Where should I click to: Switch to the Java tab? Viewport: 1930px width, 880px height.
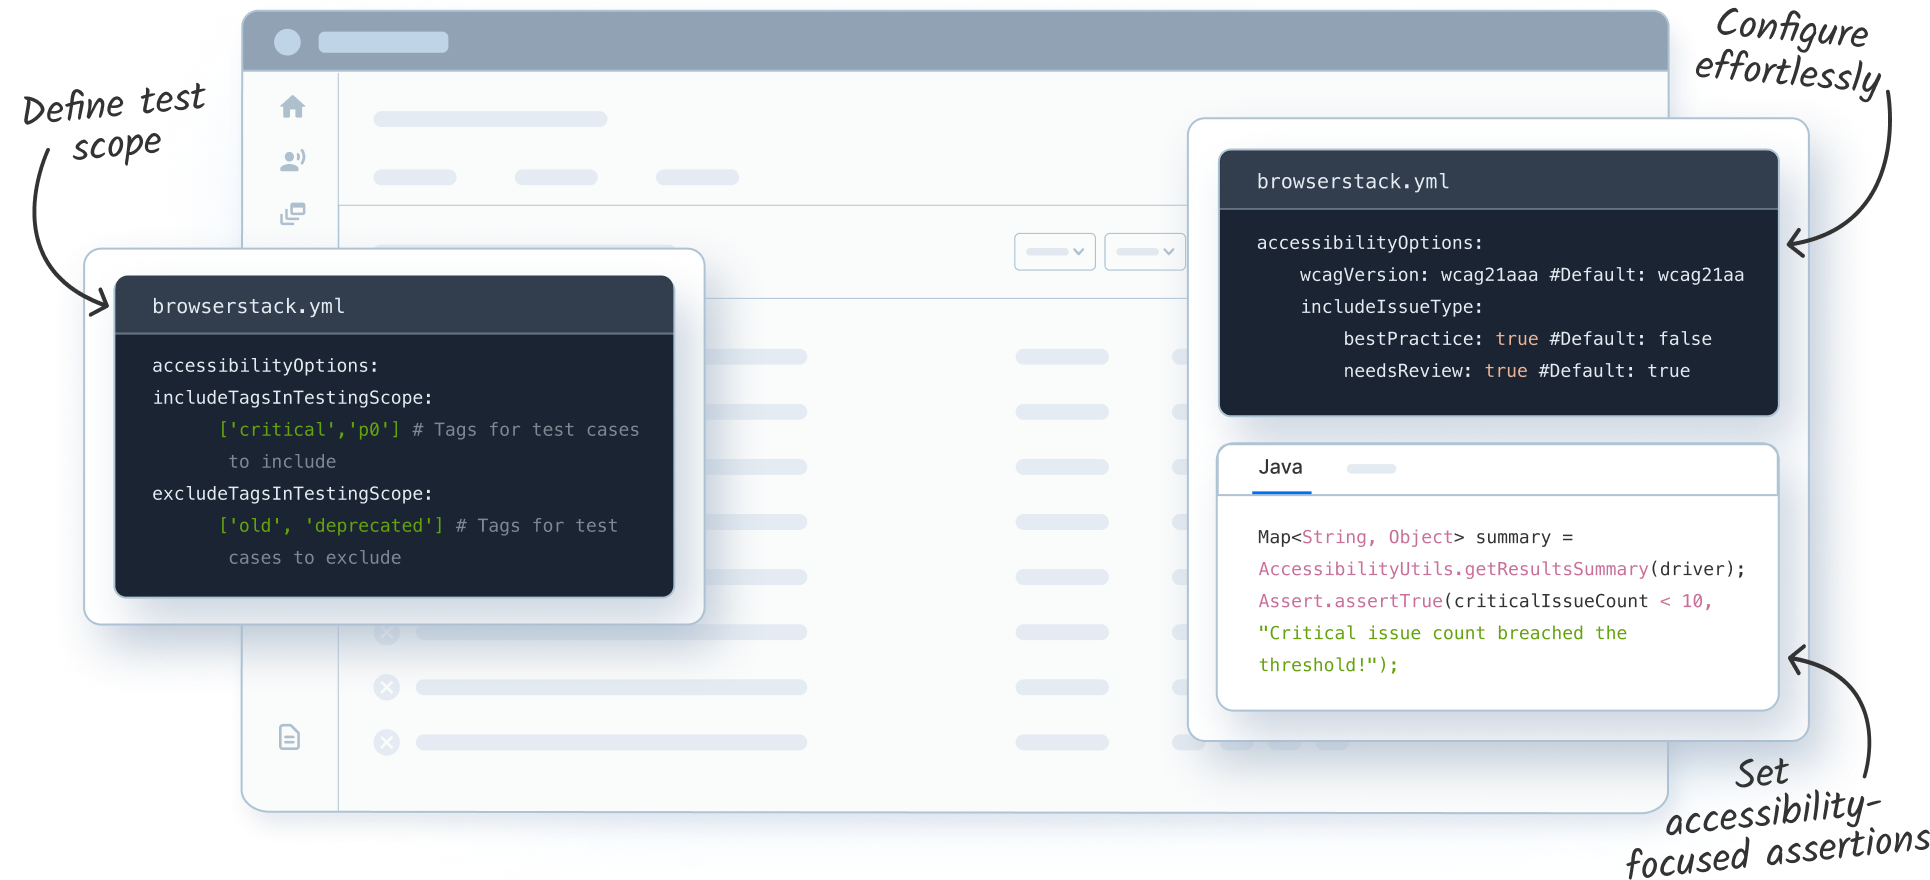(x=1280, y=468)
